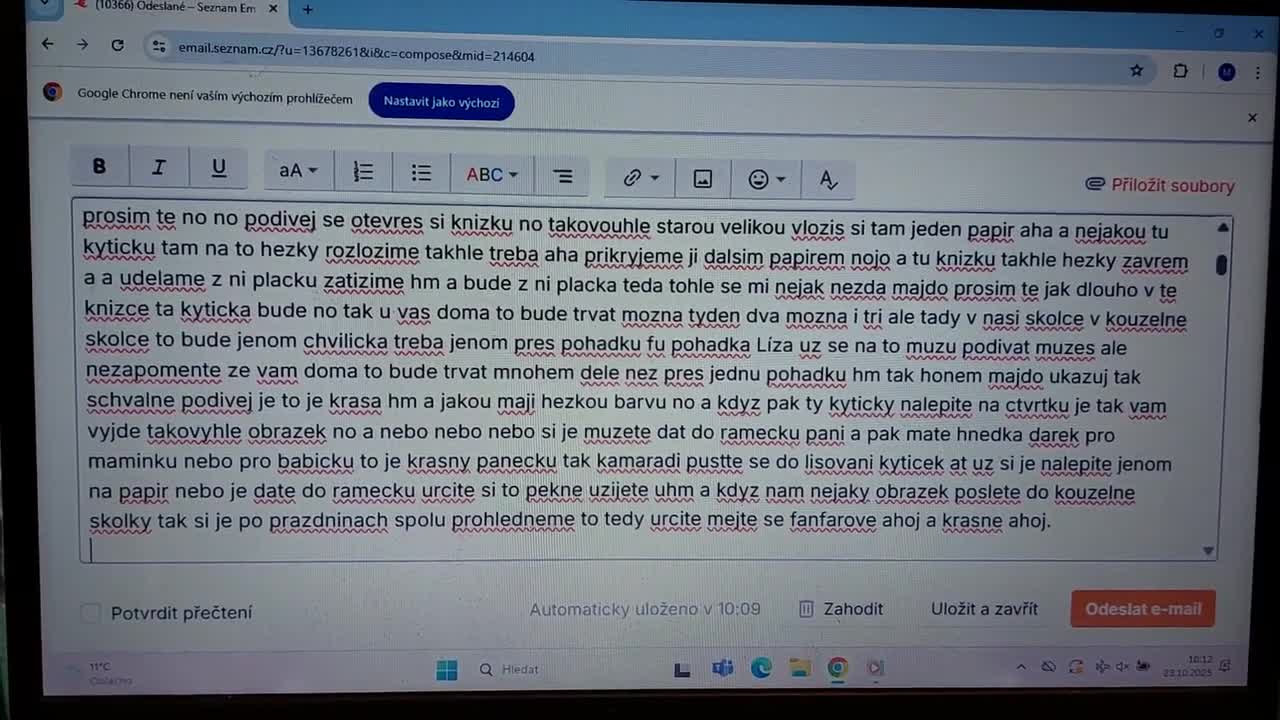The width and height of the screenshot is (1280, 720).
Task: Switch to the Odeslané Seznam Email tab
Action: pyautogui.click(x=172, y=8)
